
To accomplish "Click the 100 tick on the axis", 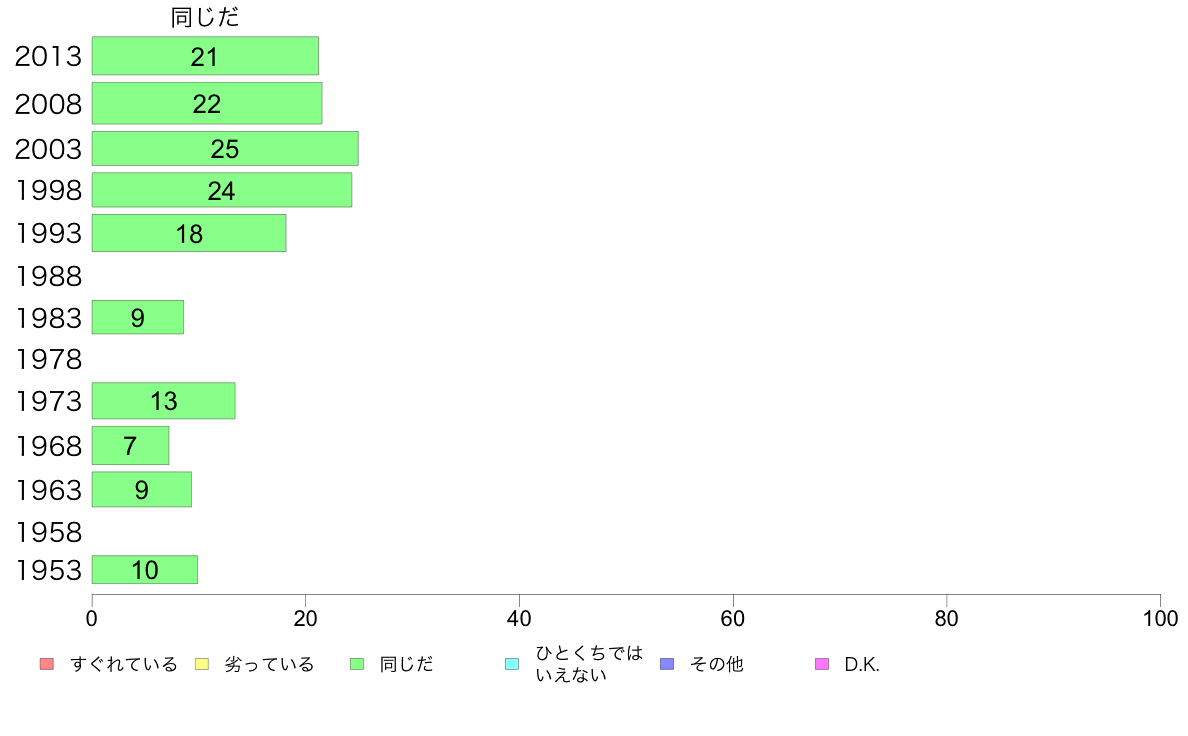I will pyautogui.click(x=1160, y=619).
